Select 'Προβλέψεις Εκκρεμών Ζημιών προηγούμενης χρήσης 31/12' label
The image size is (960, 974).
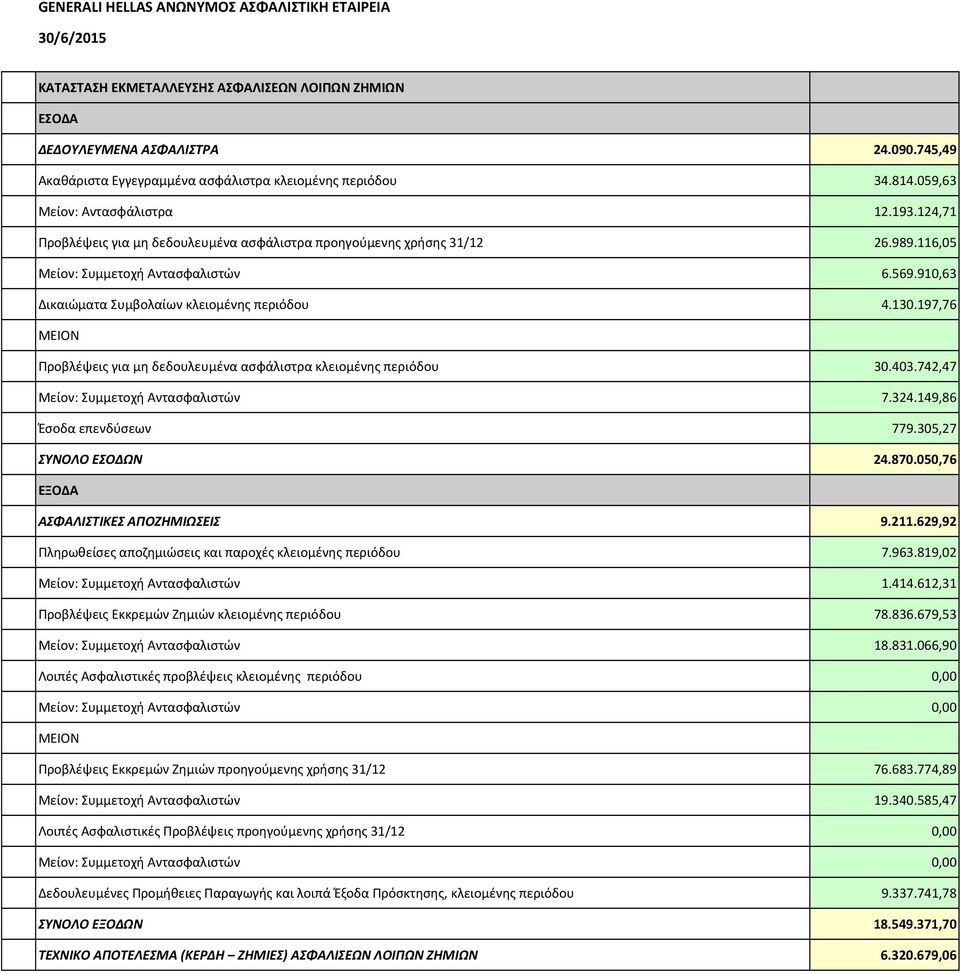coord(211,770)
